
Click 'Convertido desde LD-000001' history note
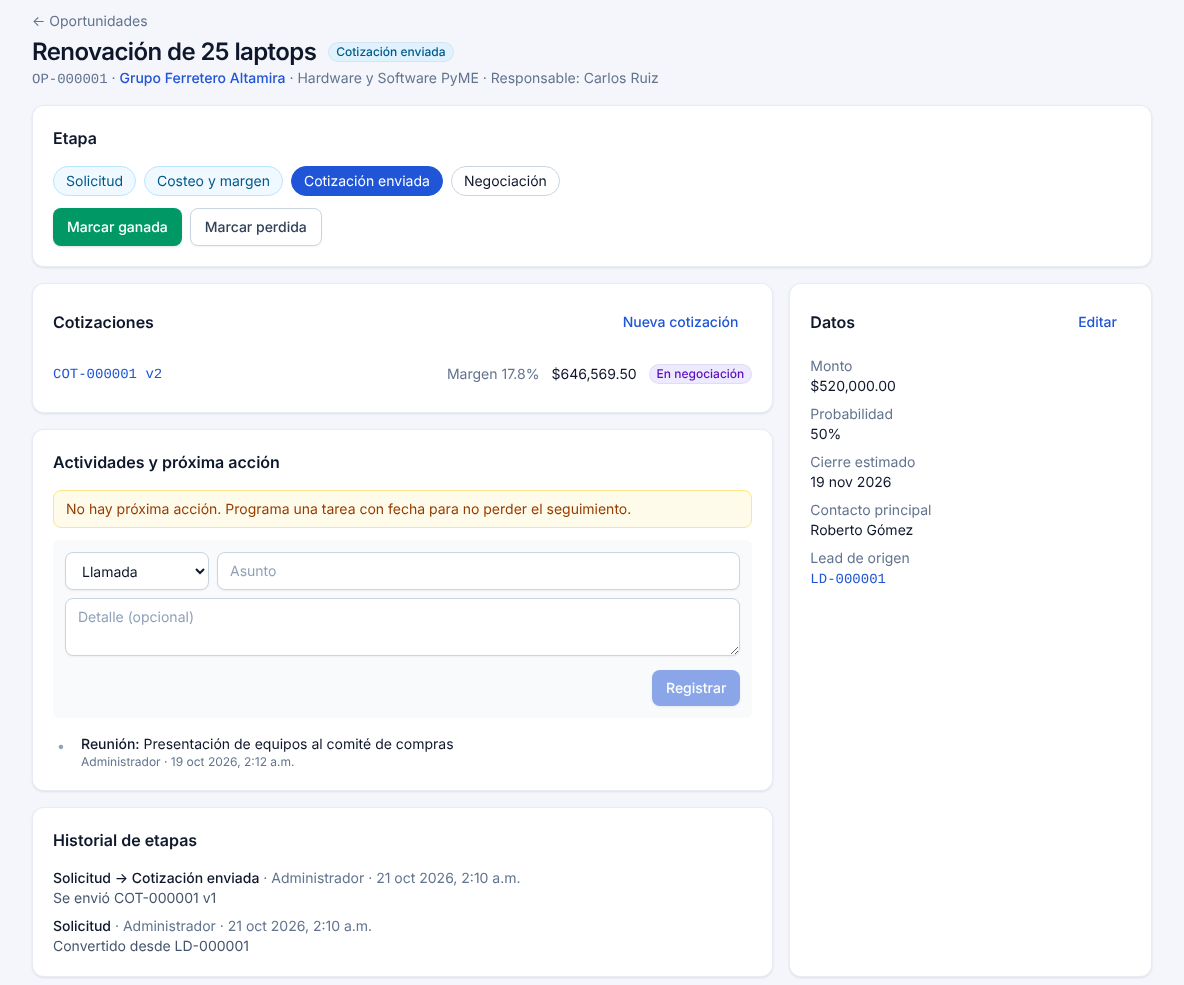[151, 946]
